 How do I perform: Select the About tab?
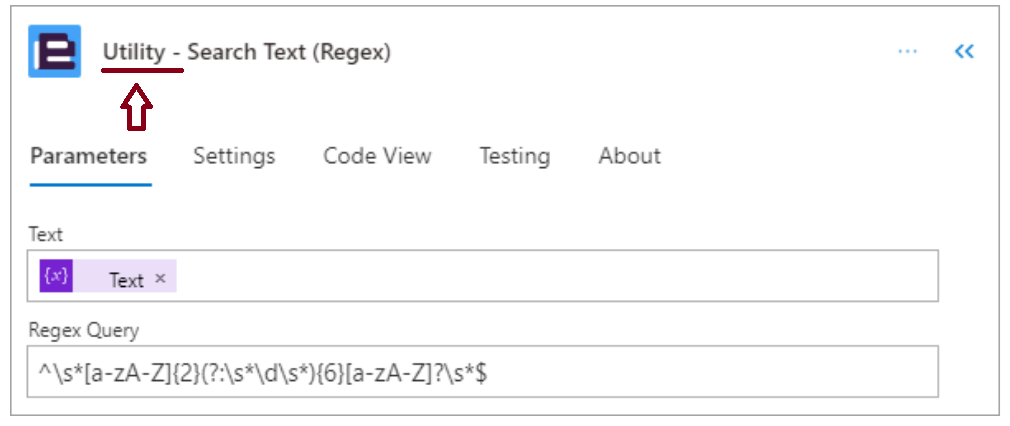point(629,156)
